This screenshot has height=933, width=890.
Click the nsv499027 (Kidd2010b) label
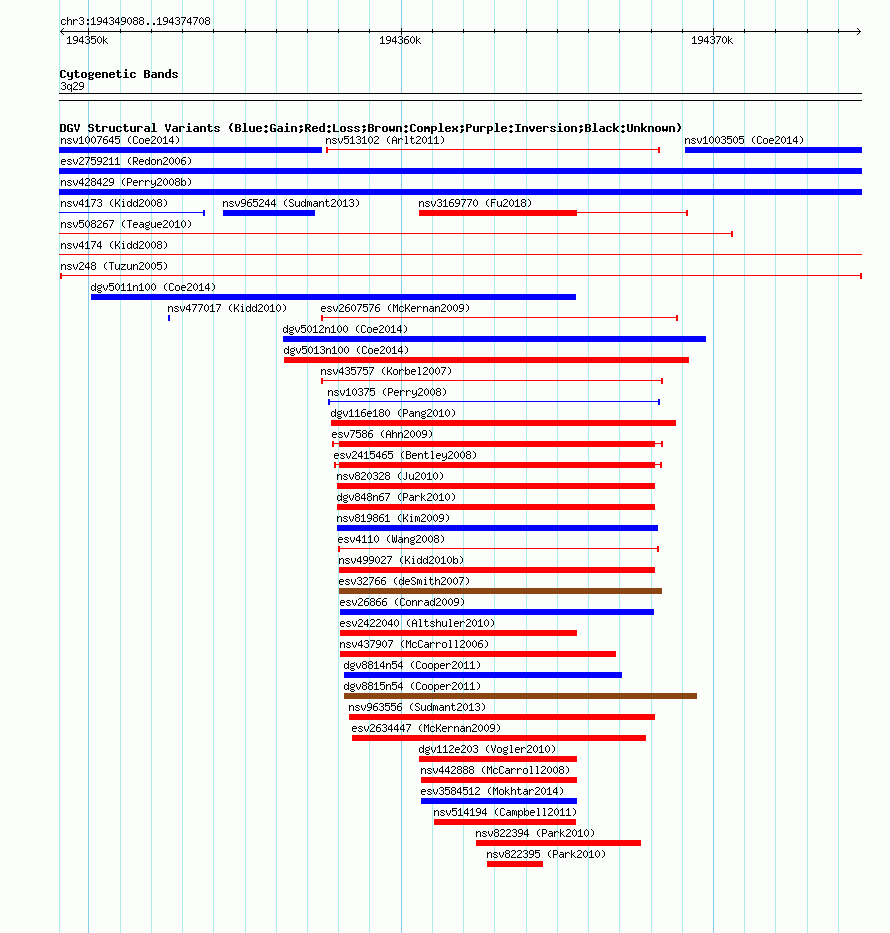401,561
